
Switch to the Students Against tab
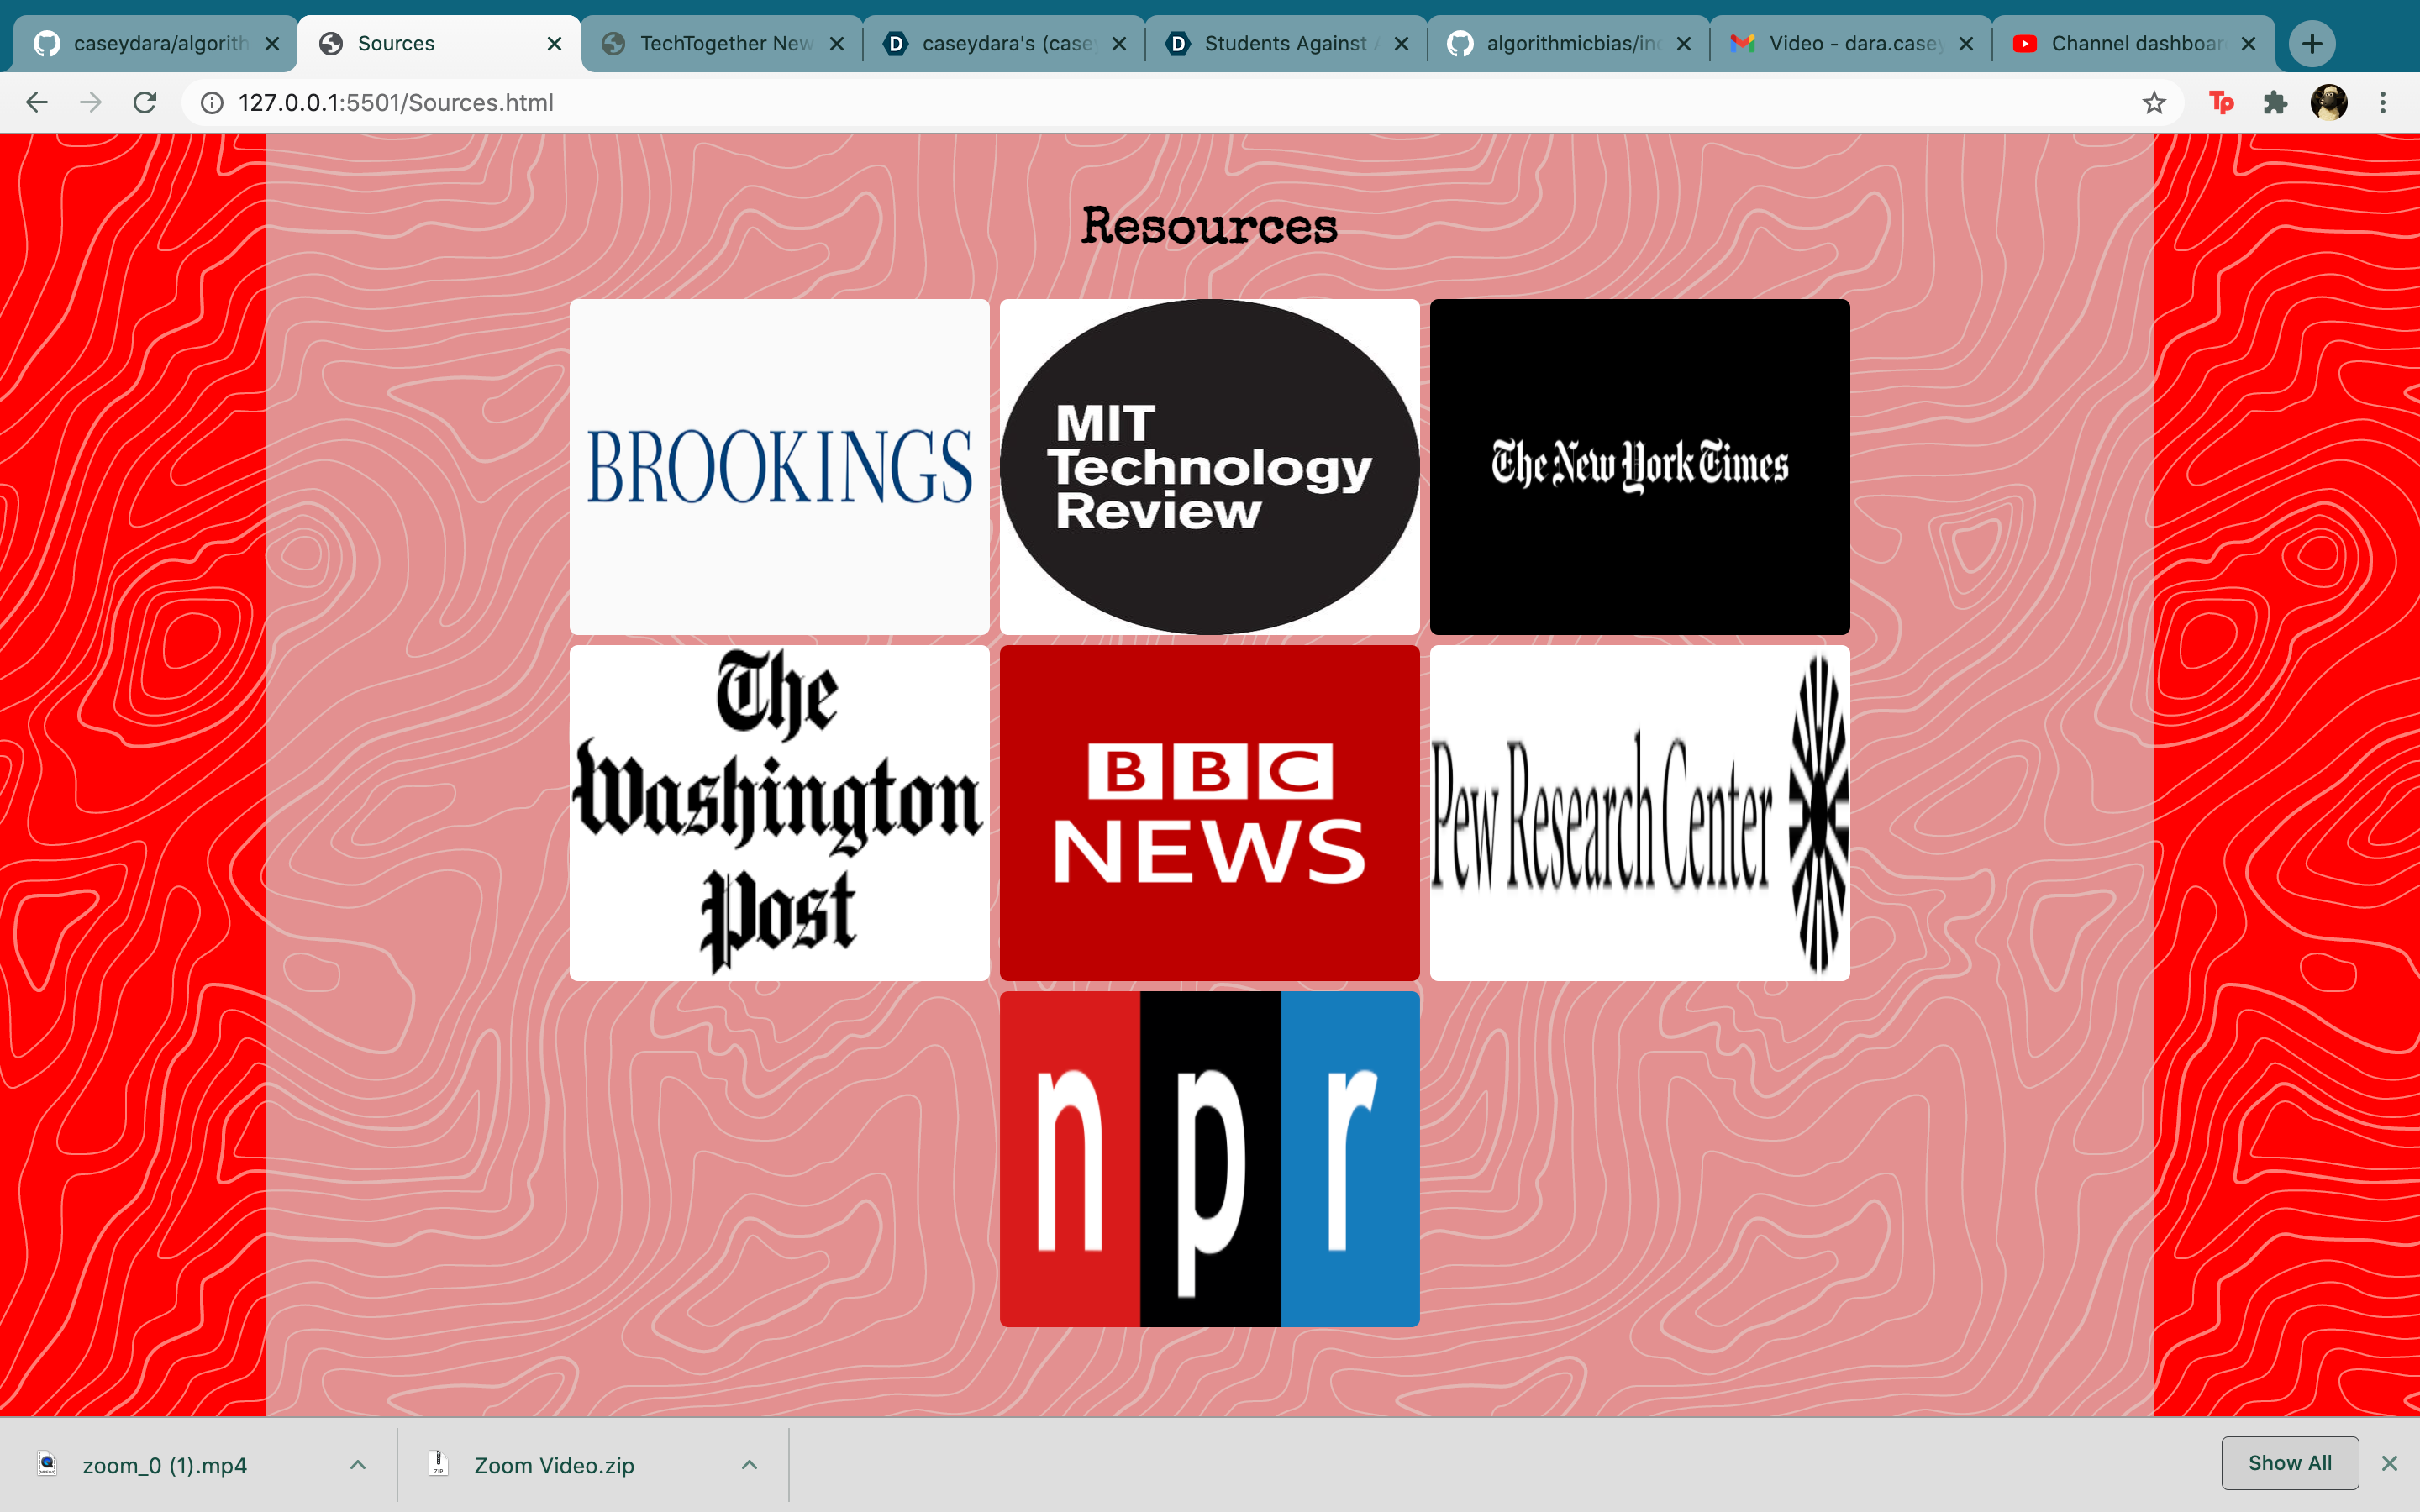[1284, 43]
